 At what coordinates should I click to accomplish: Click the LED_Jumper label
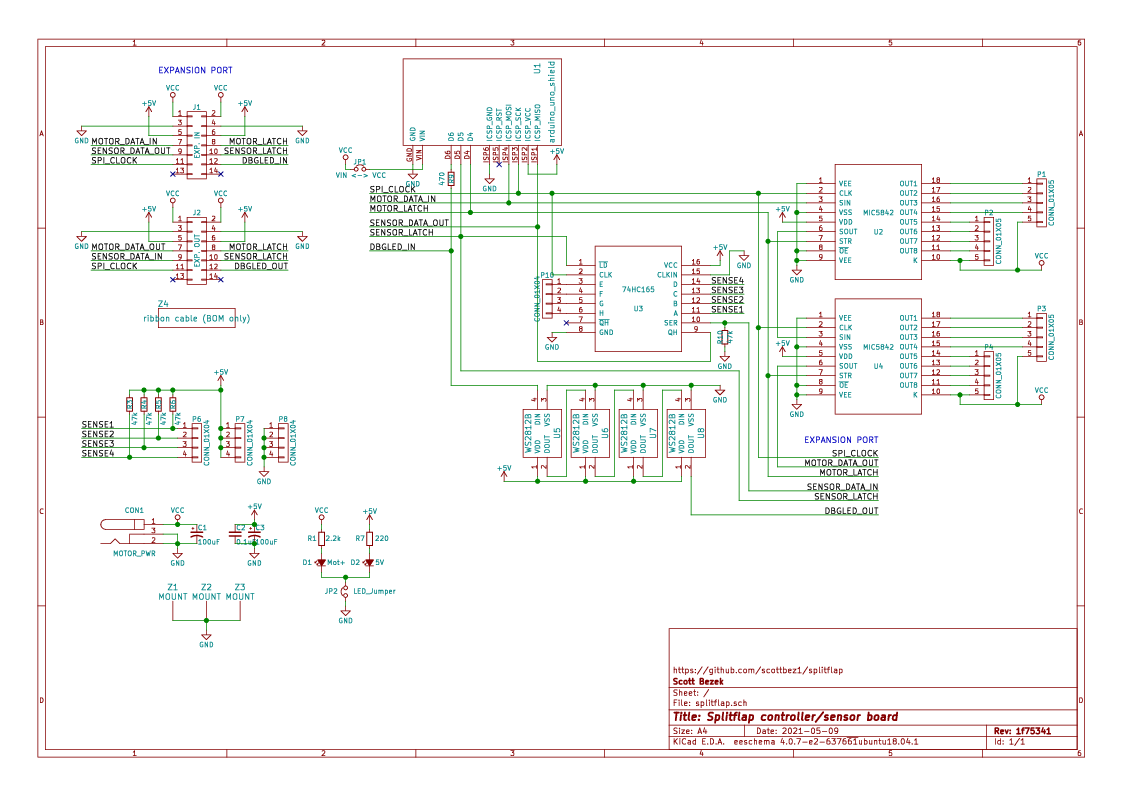pyautogui.click(x=374, y=592)
